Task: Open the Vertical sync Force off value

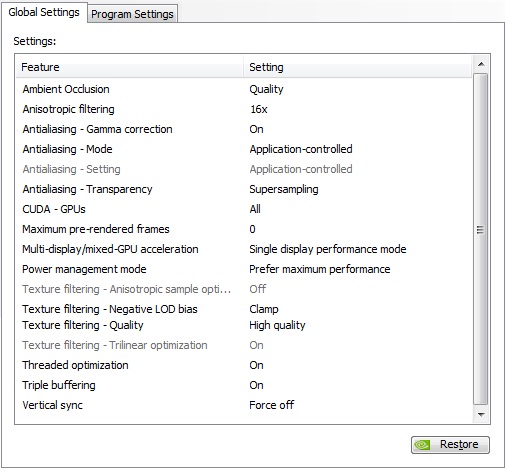Action: [x=272, y=405]
